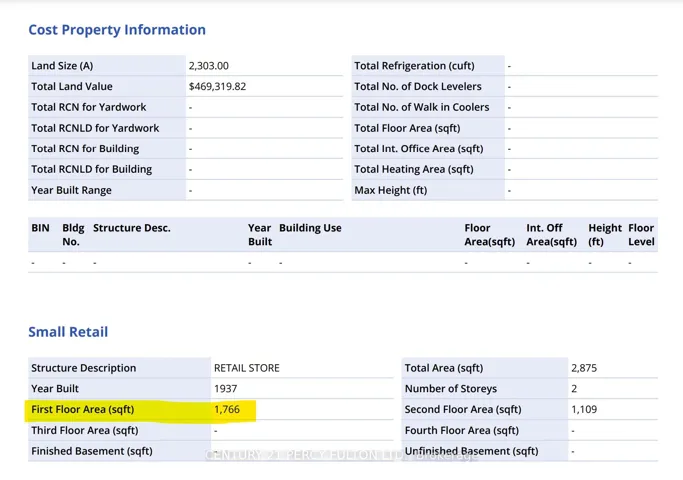Image resolution: width=683 pixels, height=480 pixels.
Task: Select the 'Land Size (A)' label
Action: 62,66
